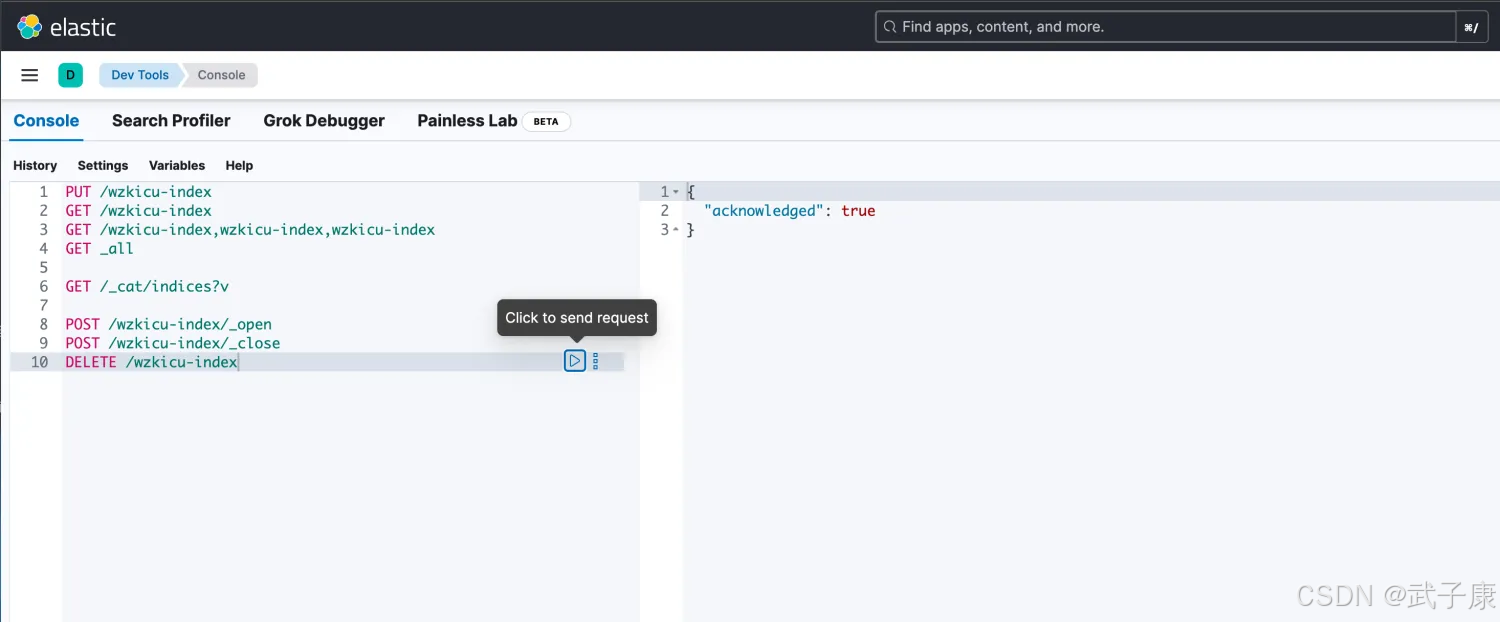
Task: Open the Painless Lab tab
Action: [x=467, y=121]
